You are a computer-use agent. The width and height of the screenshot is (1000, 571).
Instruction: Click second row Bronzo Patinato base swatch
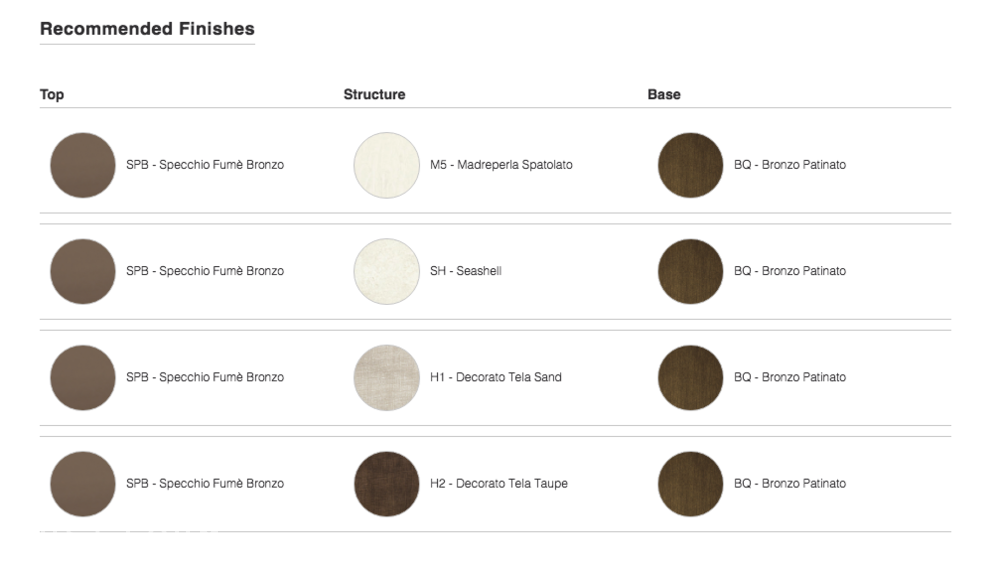point(691,272)
